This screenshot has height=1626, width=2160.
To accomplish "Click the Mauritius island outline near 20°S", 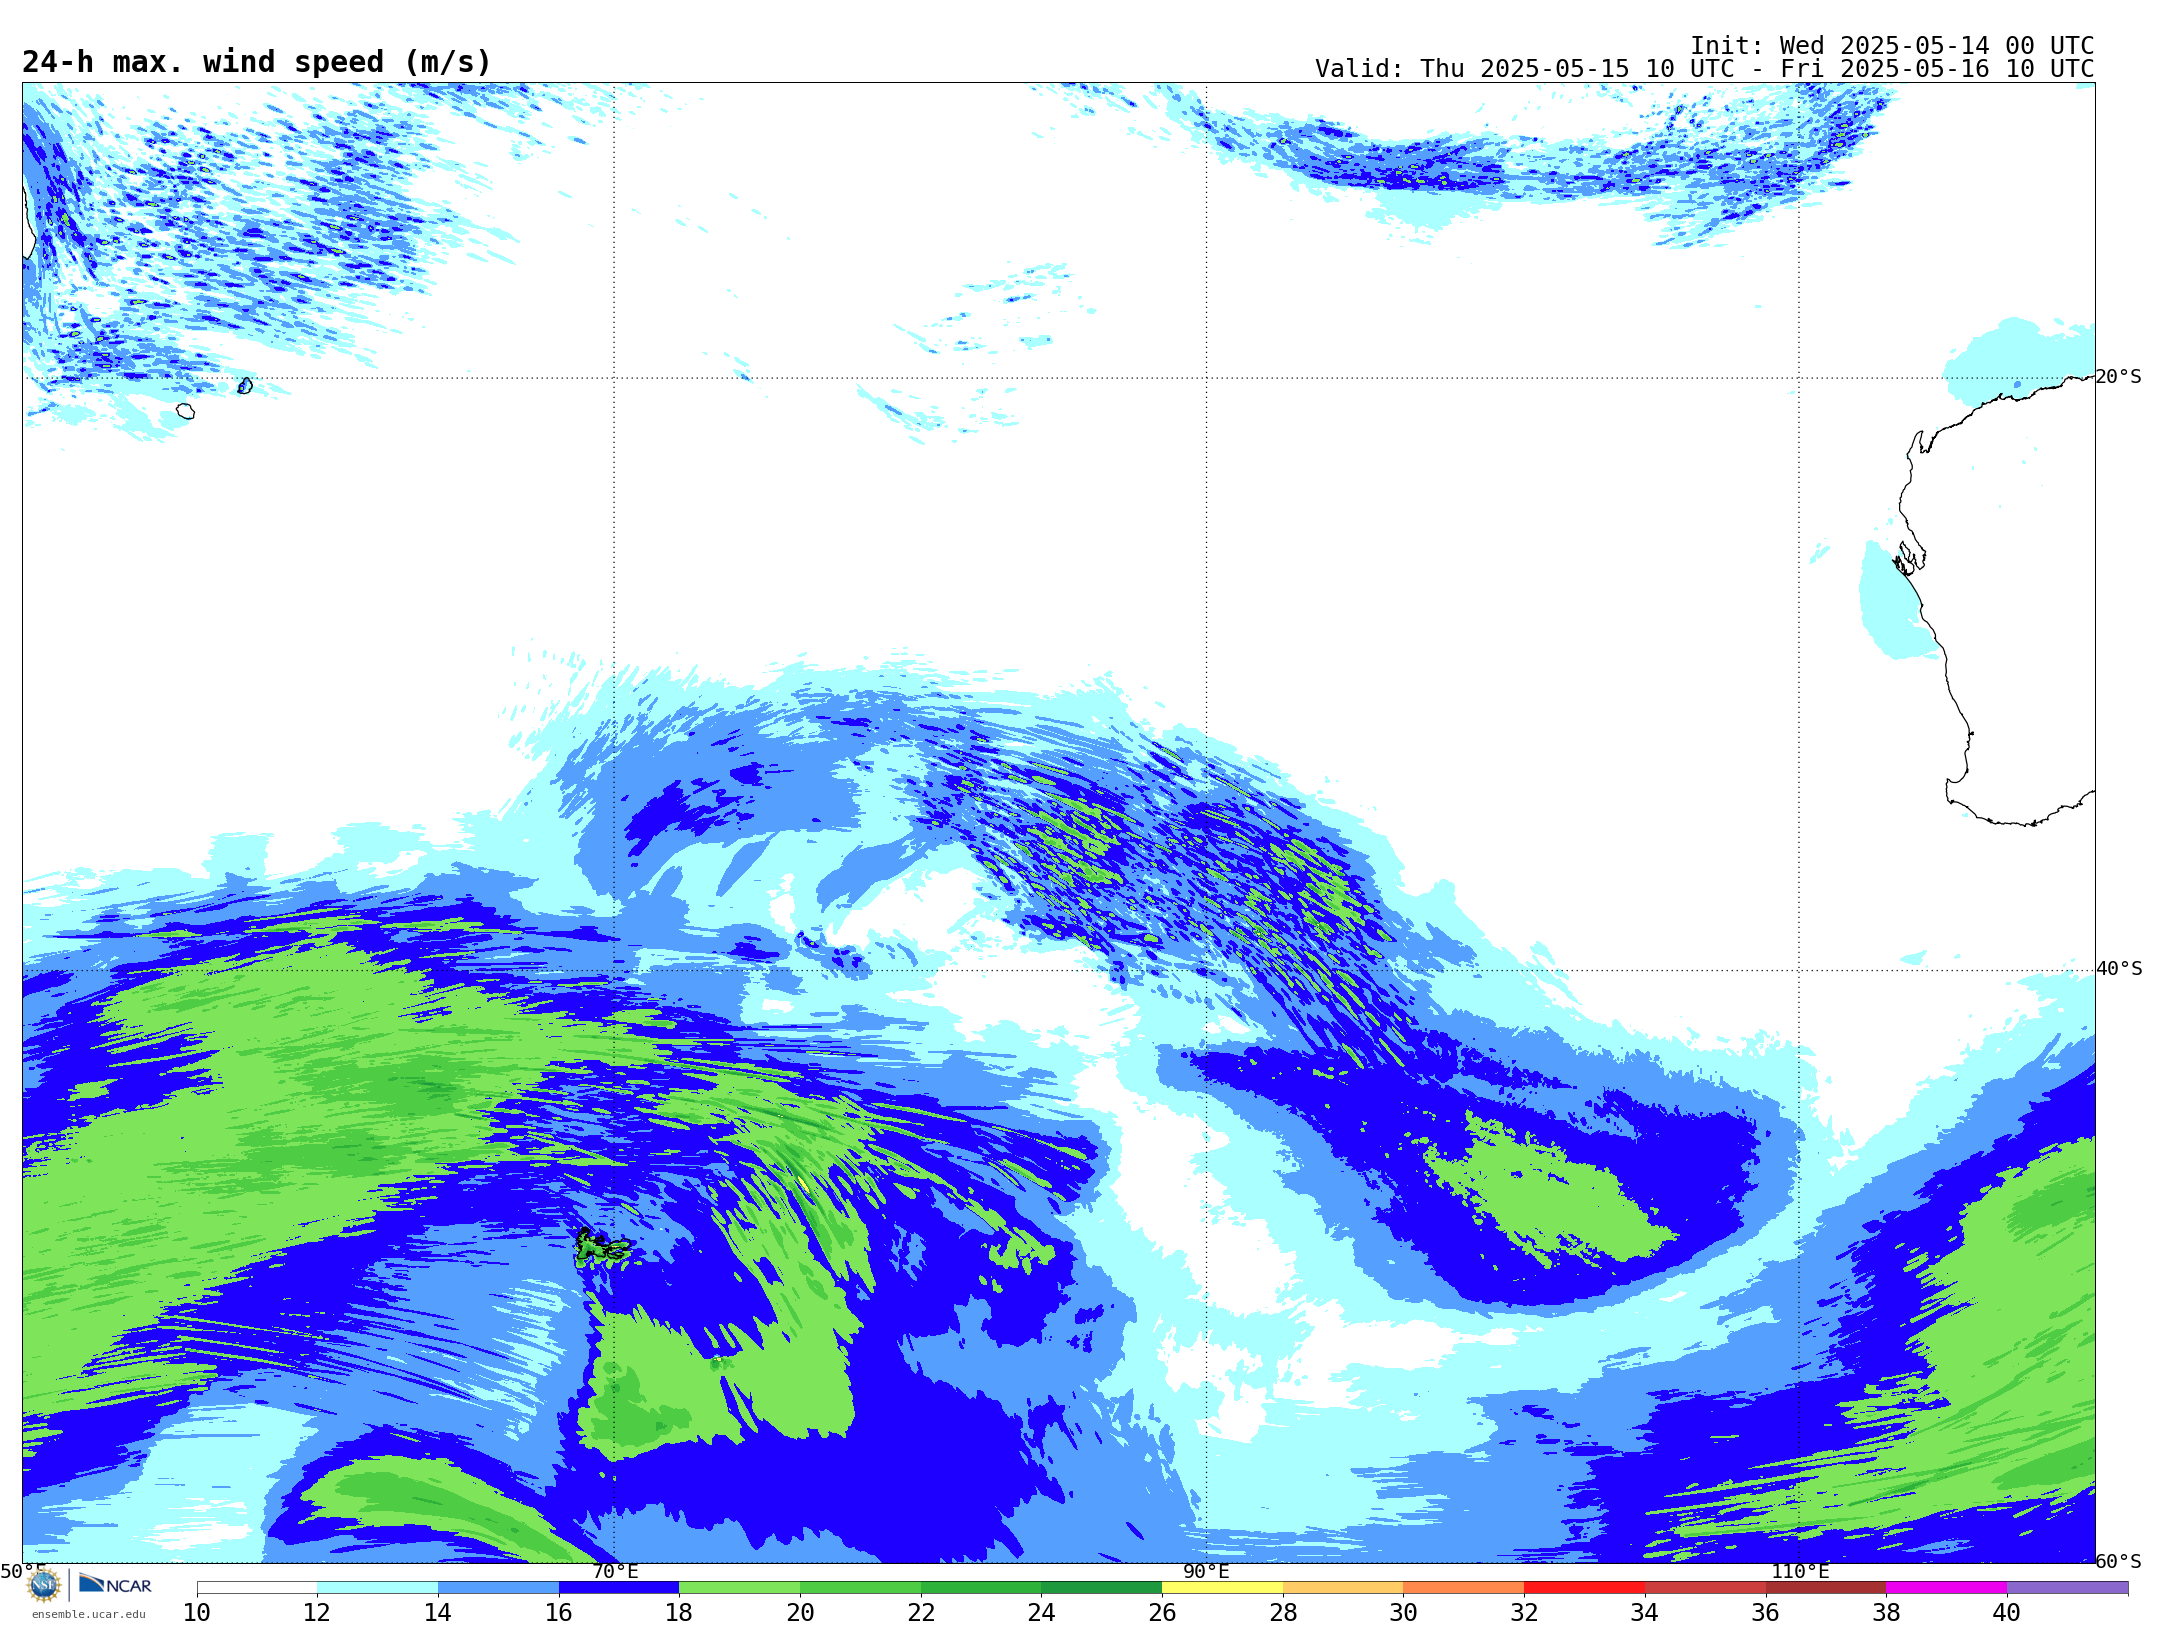I will click(245, 385).
